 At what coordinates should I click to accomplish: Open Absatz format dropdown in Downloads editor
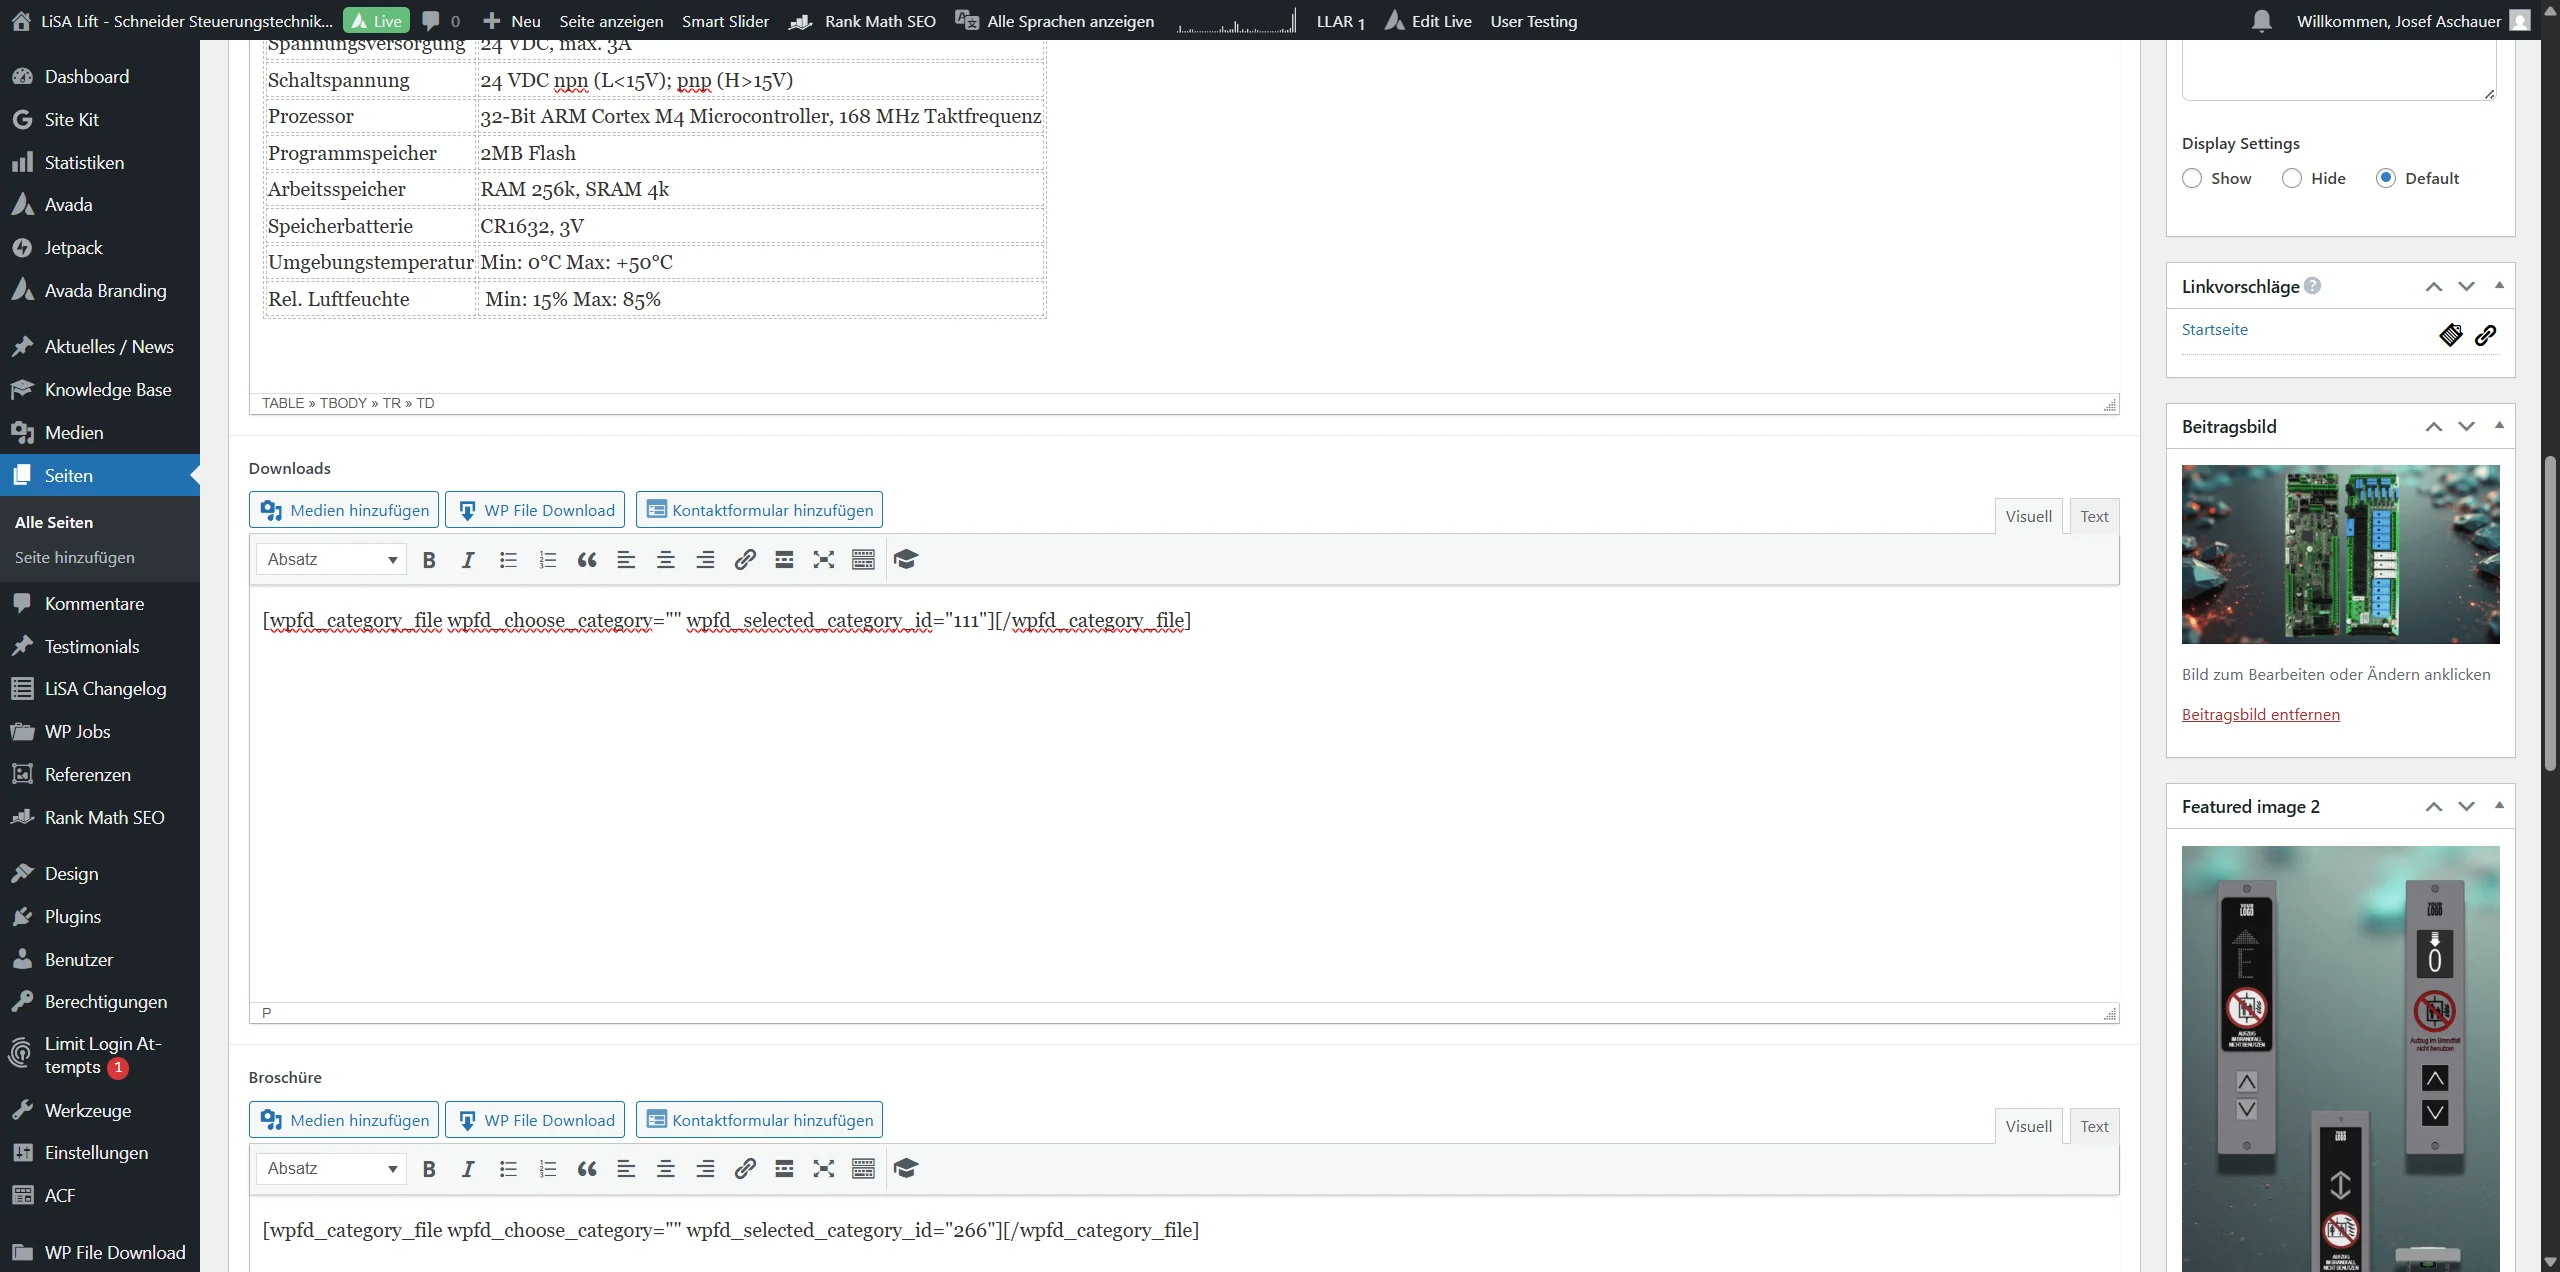[x=331, y=560]
